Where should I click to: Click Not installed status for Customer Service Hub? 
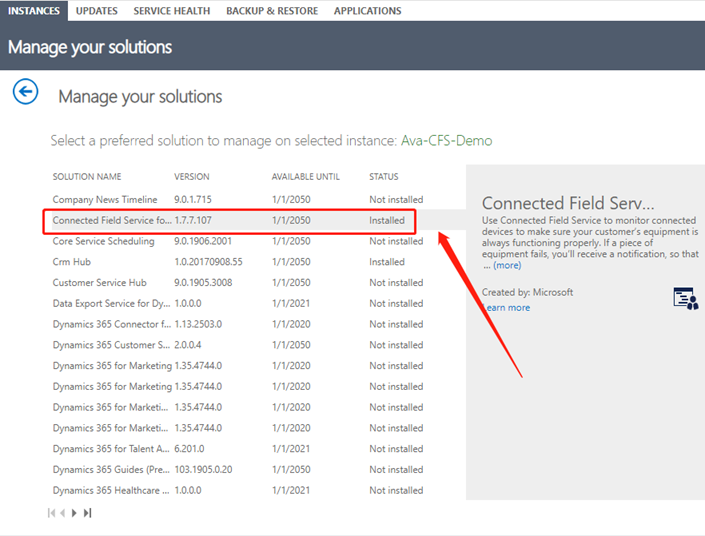point(396,283)
